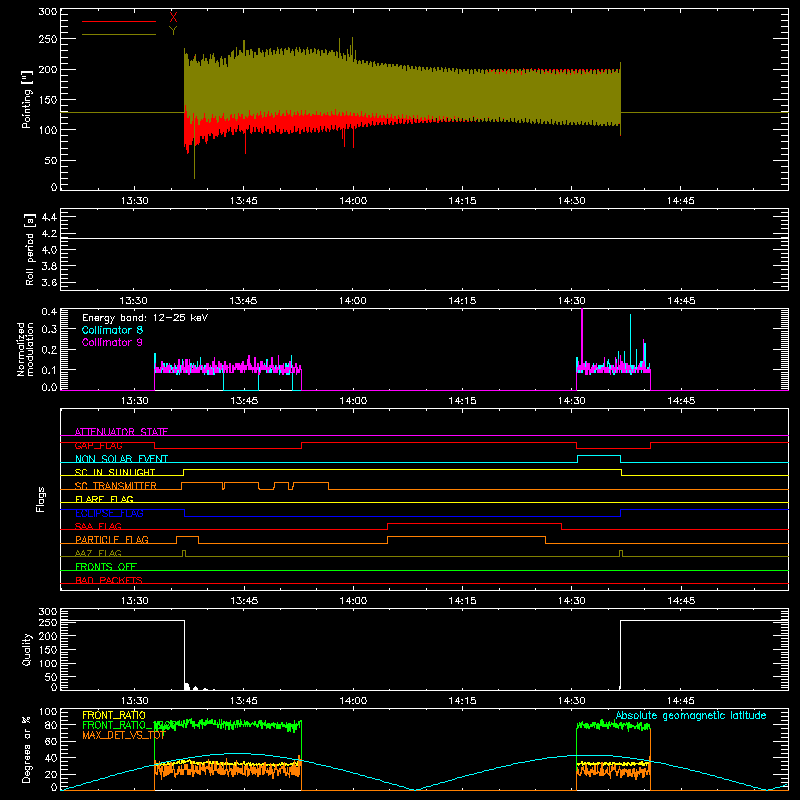The image size is (800, 800).
Task: Select the "Y" legend label
Action: pos(173,31)
